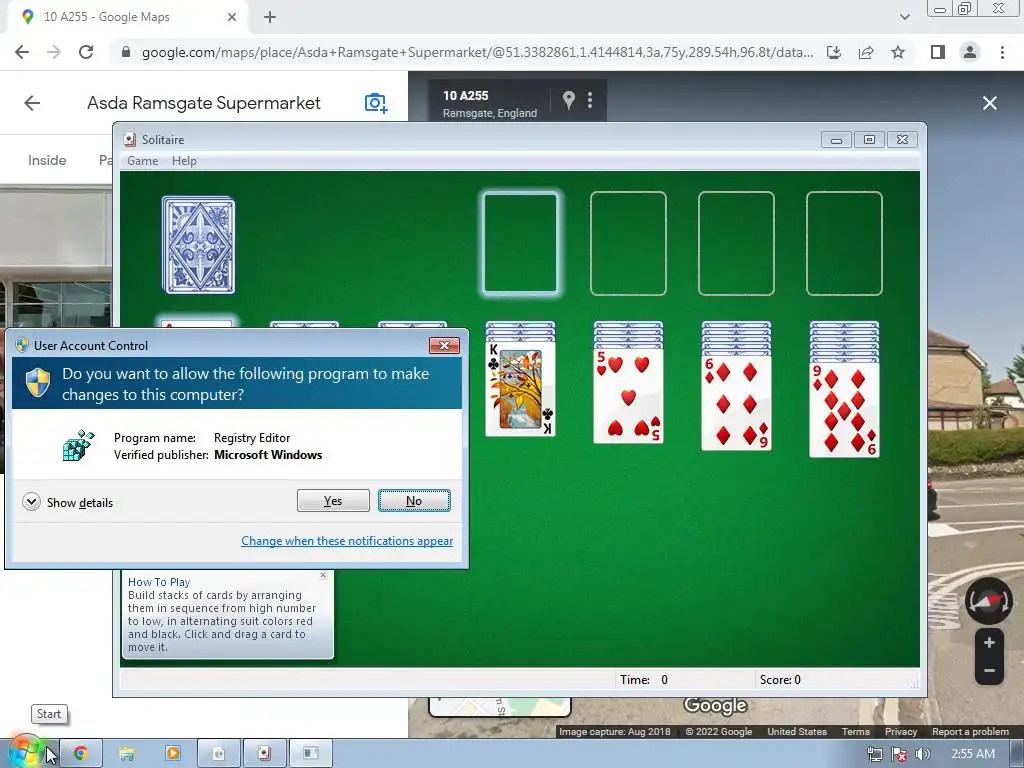Click the volume icon in system tray
The height and width of the screenshot is (768, 1024).
(923, 754)
